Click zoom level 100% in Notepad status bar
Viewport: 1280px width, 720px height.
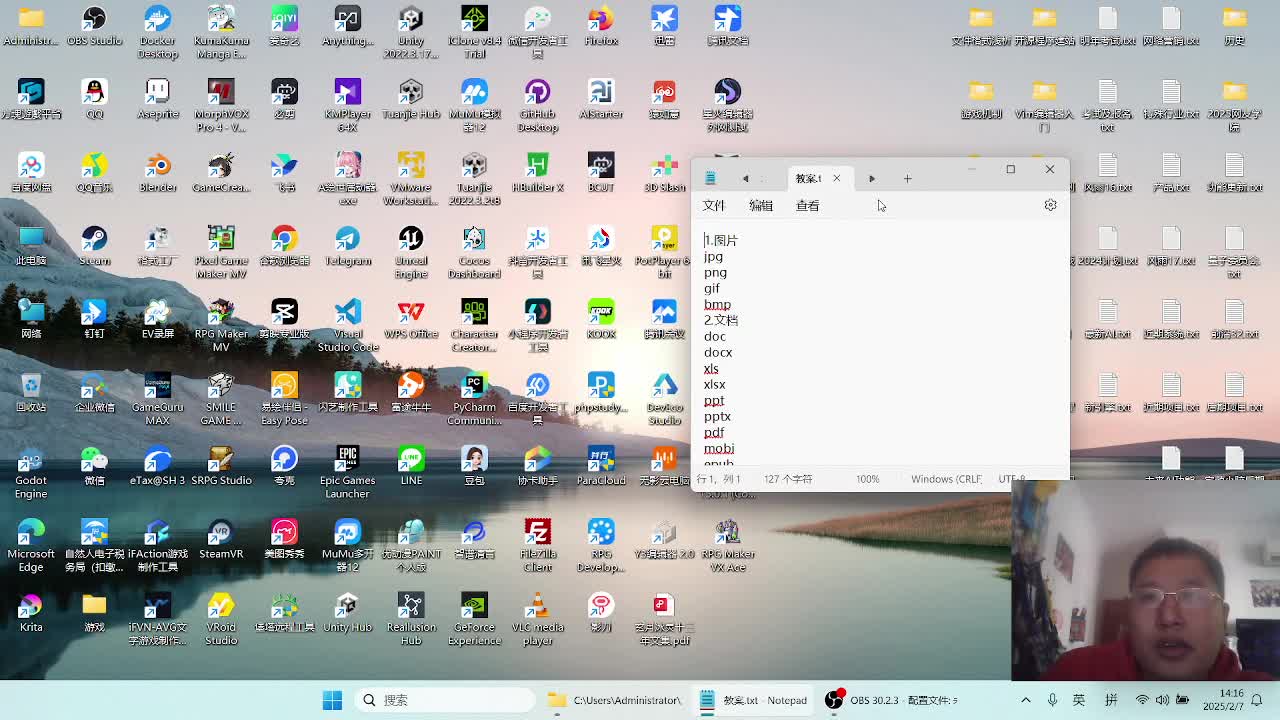pos(867,479)
